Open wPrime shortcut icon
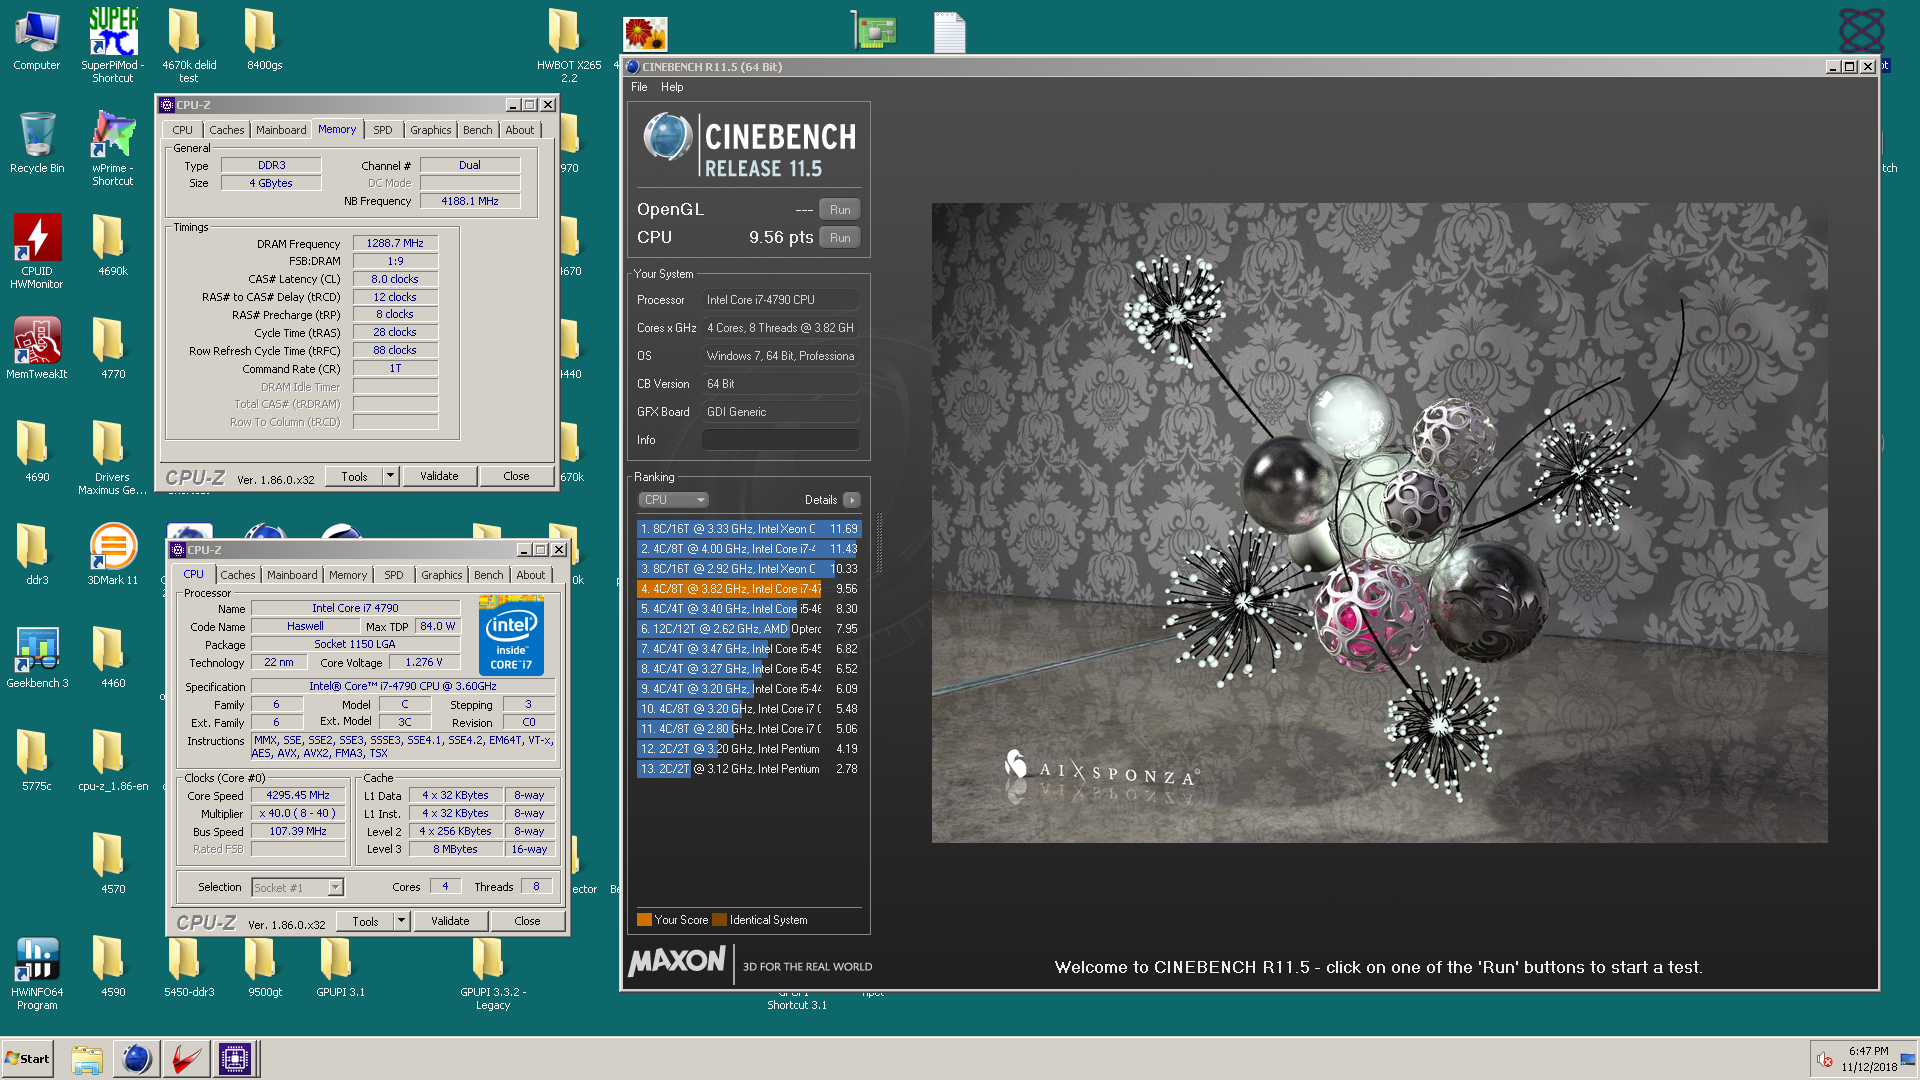This screenshot has height=1080, width=1920. (x=113, y=148)
